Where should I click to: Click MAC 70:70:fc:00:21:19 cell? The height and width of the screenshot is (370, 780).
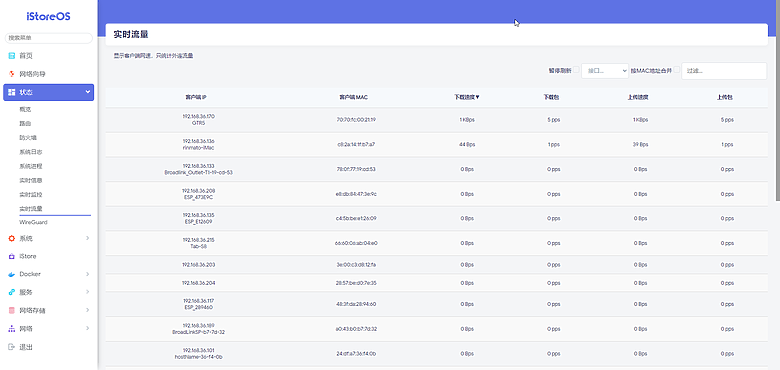356,119
